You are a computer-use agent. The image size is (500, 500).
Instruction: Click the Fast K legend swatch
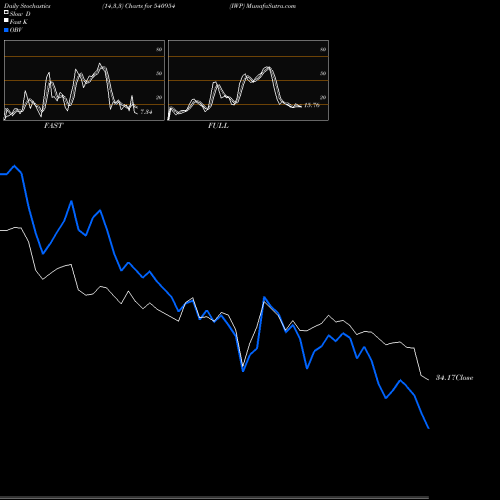[x=6, y=21]
